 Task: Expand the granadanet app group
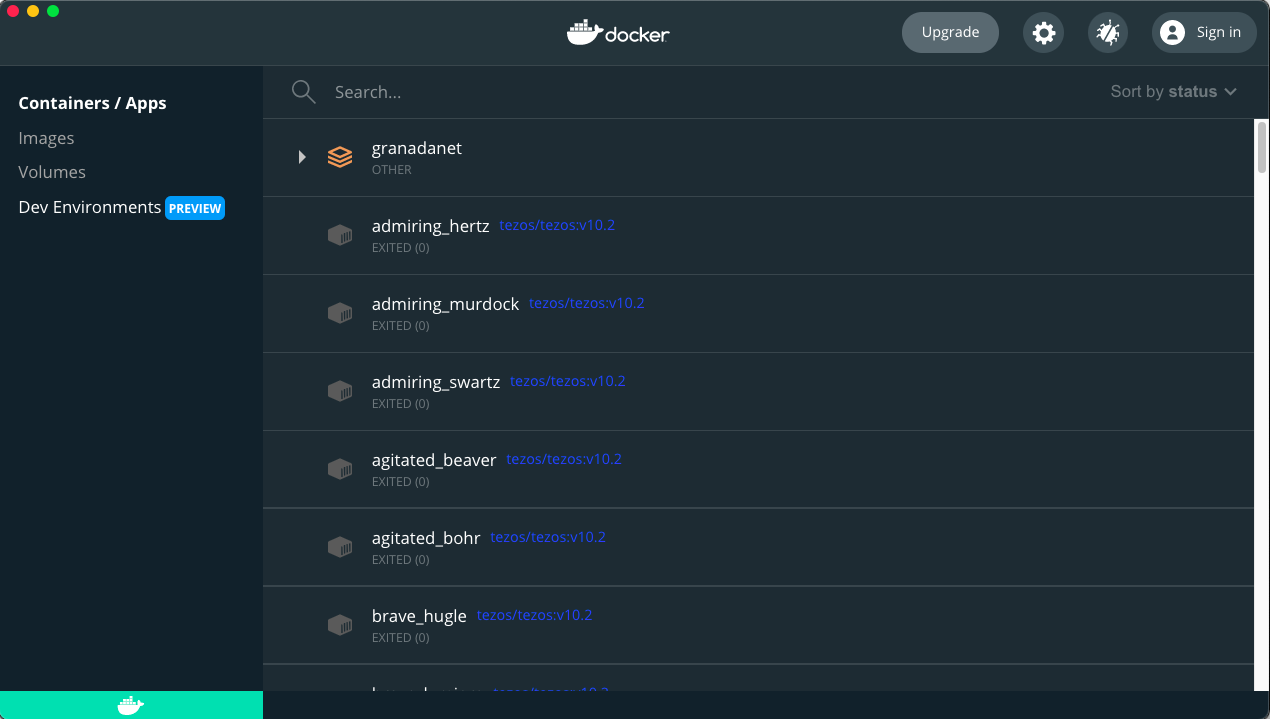(302, 157)
